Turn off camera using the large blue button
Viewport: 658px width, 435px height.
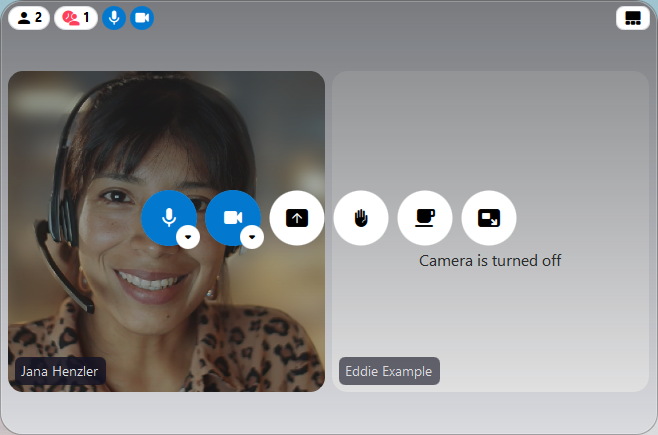(231, 216)
